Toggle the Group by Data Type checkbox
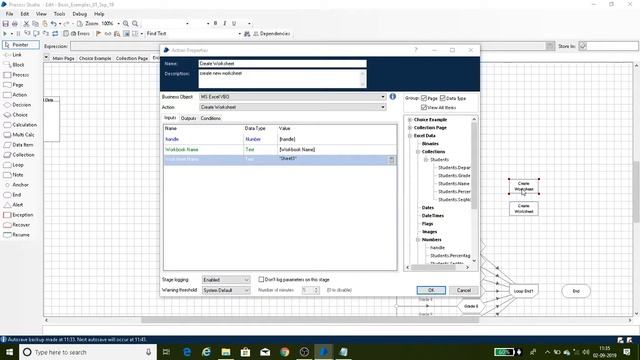Image resolution: width=640 pixels, height=360 pixels. tap(442, 98)
